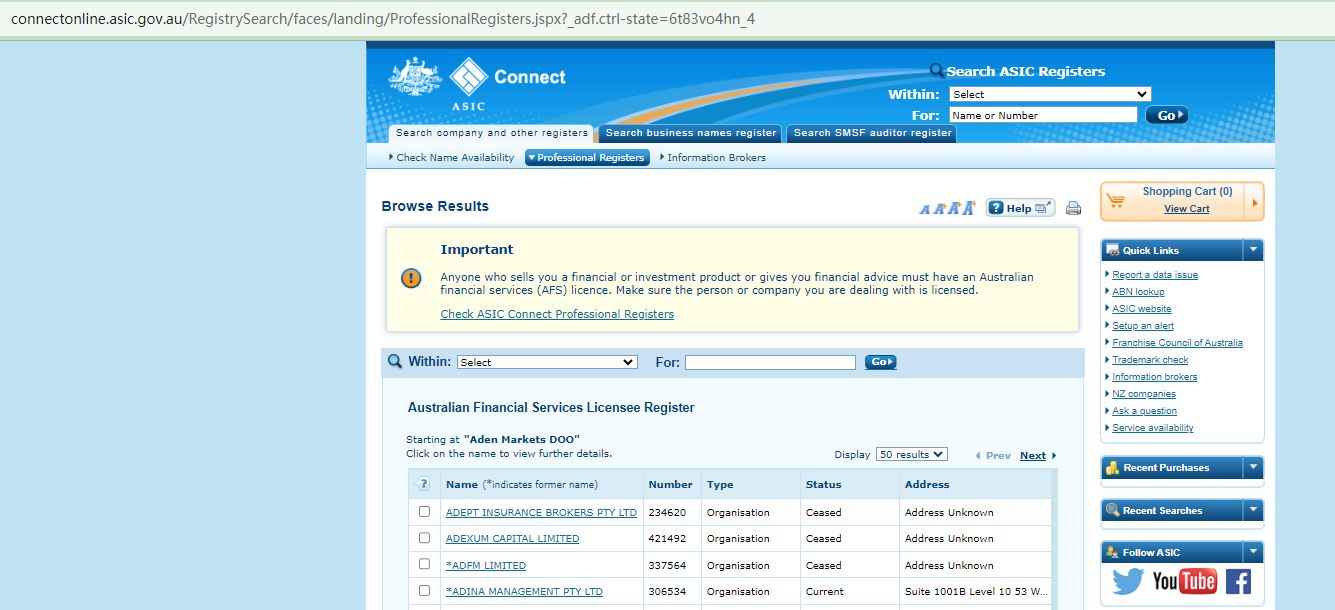Open ABN lookup link
The image size is (1335, 610).
pyautogui.click(x=1138, y=292)
